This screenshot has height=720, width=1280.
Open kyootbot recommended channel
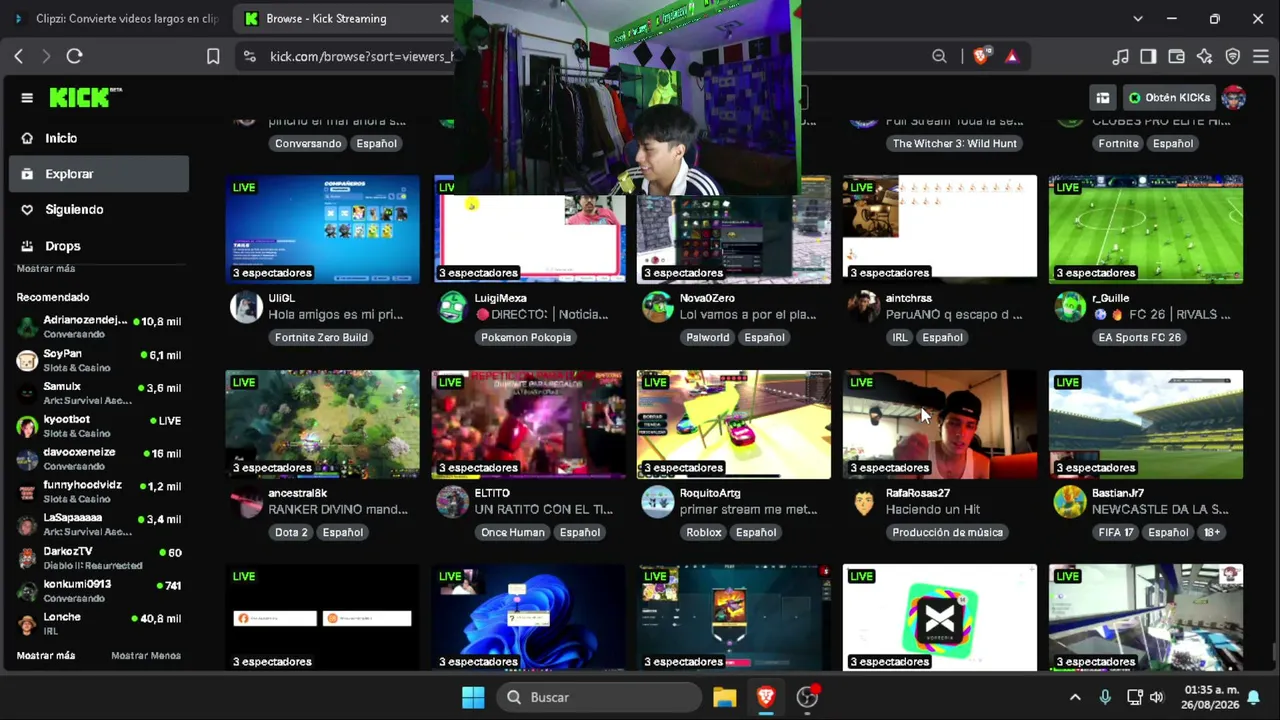tap(99, 426)
